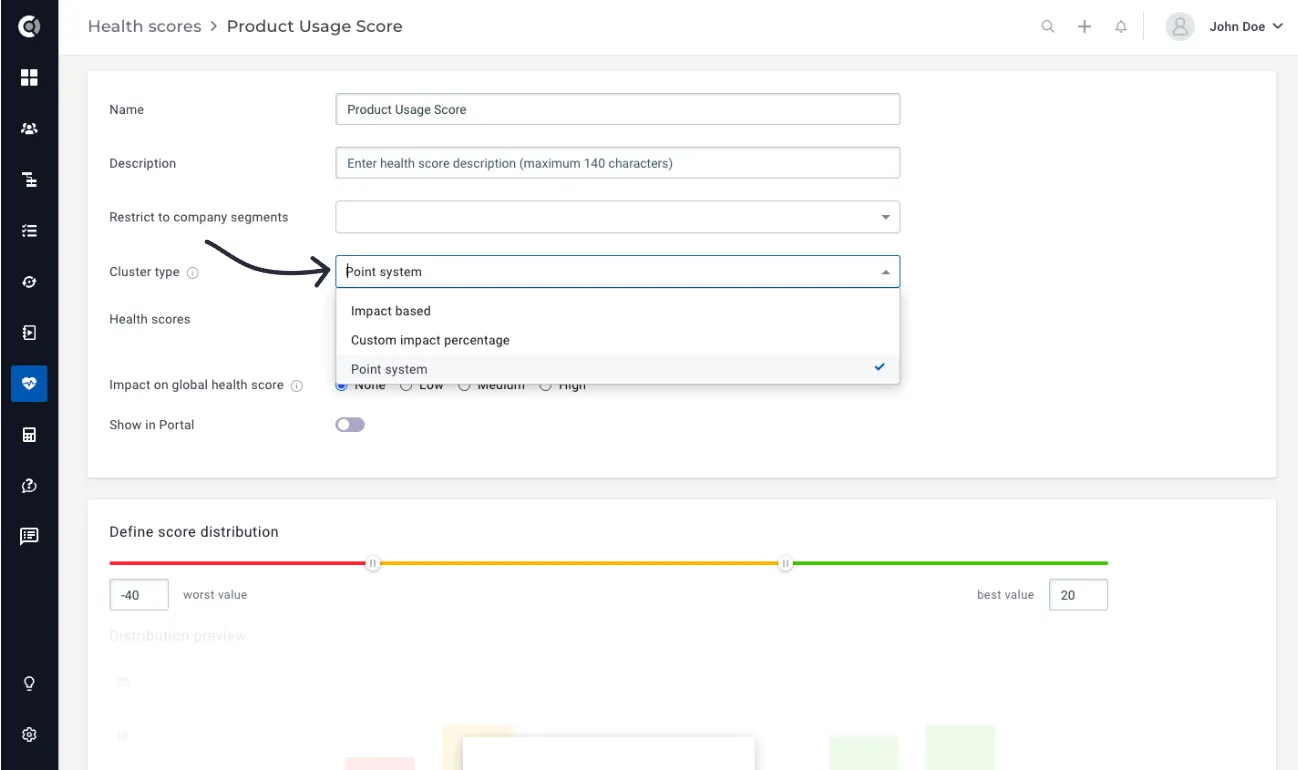The width and height of the screenshot is (1298, 770).
Task: Click info icon next to Impact on global health score
Action: click(x=297, y=386)
